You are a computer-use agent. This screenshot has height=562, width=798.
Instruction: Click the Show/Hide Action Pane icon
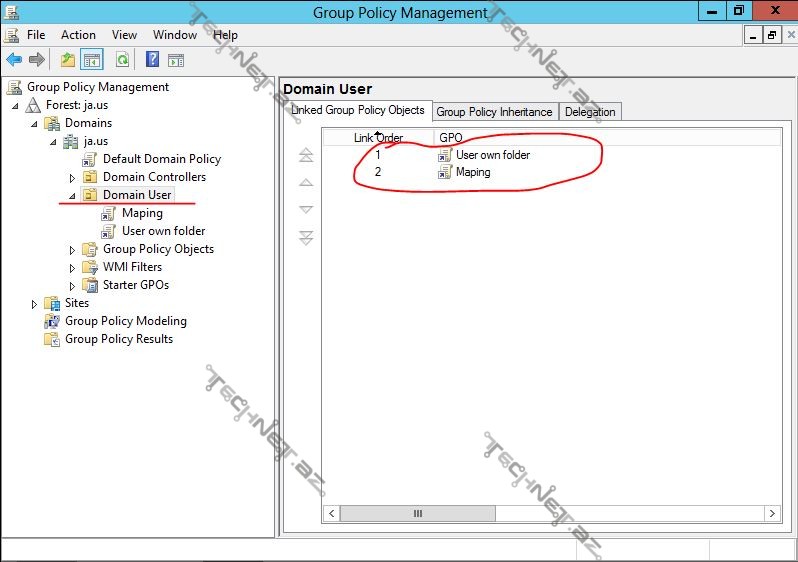(176, 60)
